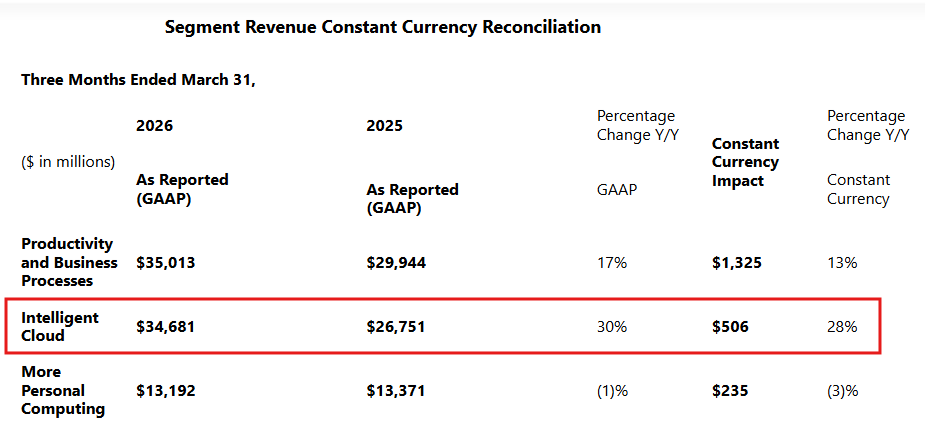The height and width of the screenshot is (433, 926).
Task: Click the ($ in millions) label
Action: click(x=68, y=162)
